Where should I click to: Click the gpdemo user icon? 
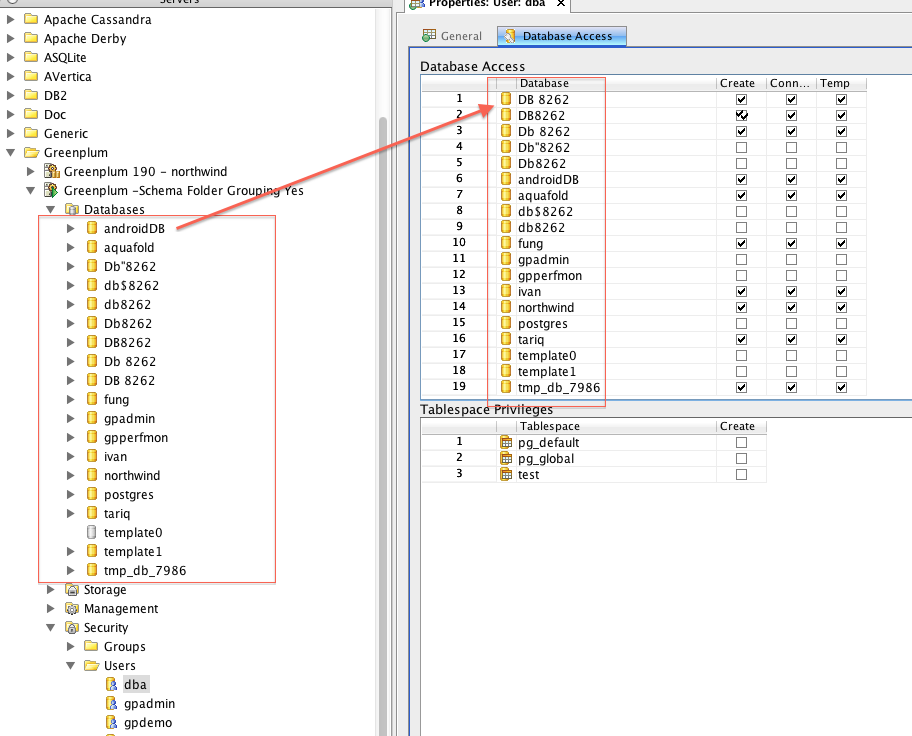pyautogui.click(x=111, y=722)
